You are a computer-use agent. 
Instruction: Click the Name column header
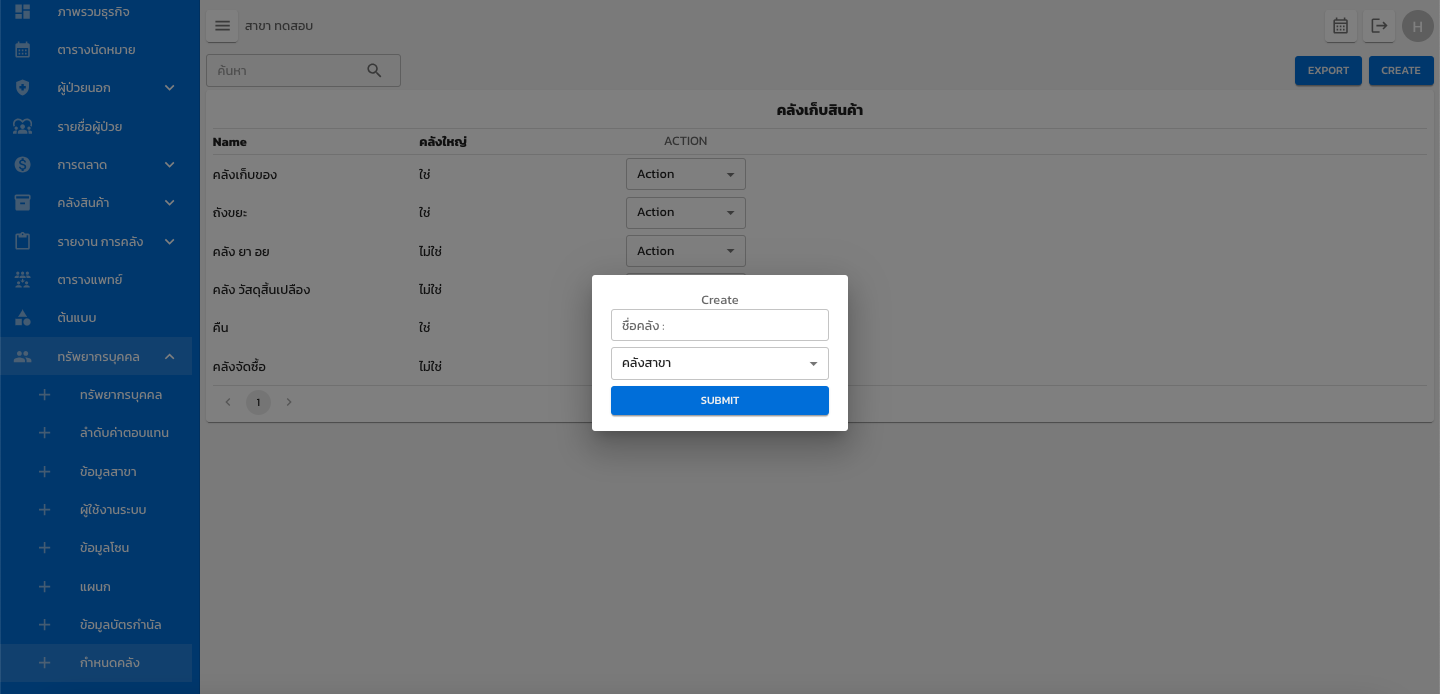[230, 142]
